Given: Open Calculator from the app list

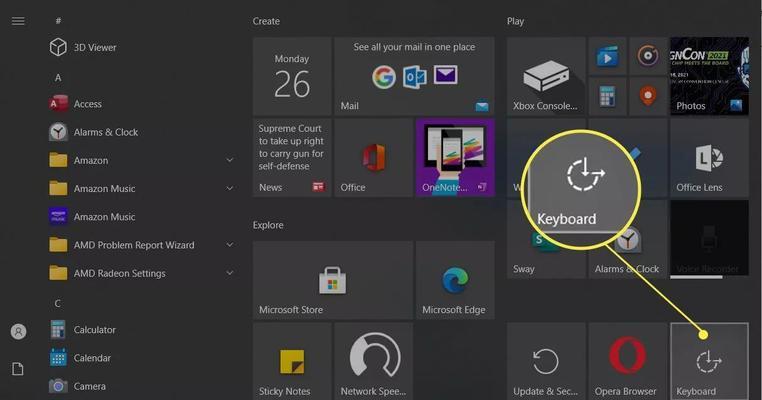Looking at the screenshot, I should 141,330.
